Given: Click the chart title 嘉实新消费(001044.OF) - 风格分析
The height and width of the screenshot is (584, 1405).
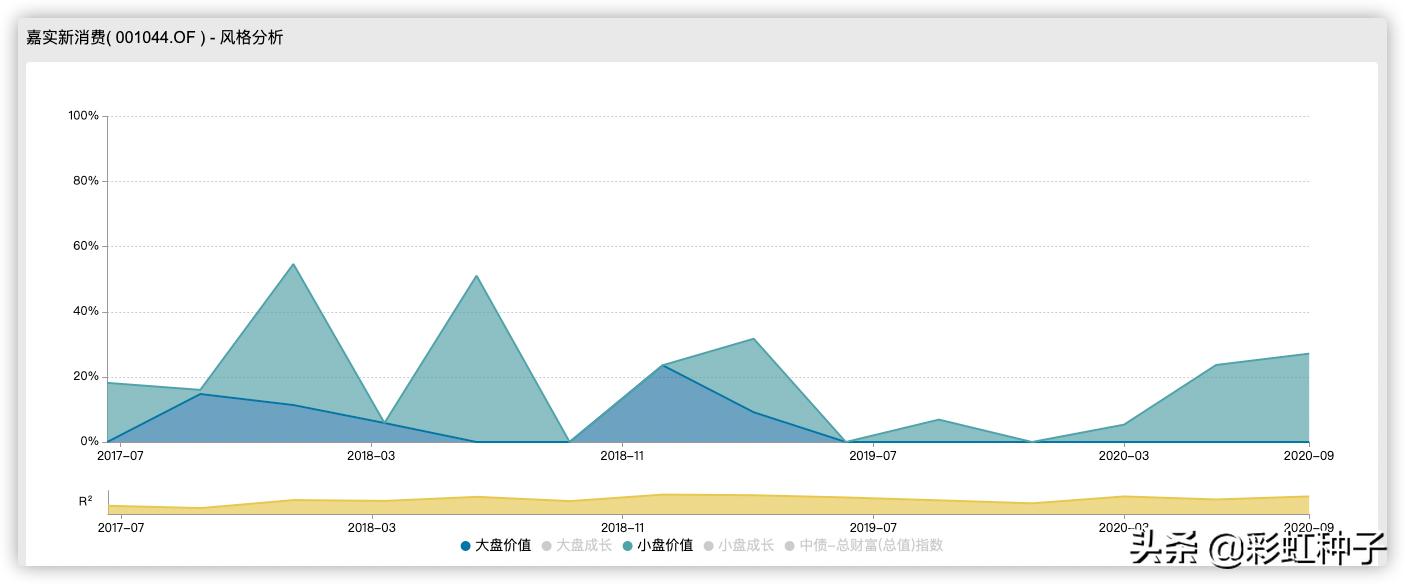Looking at the screenshot, I should click(155, 38).
